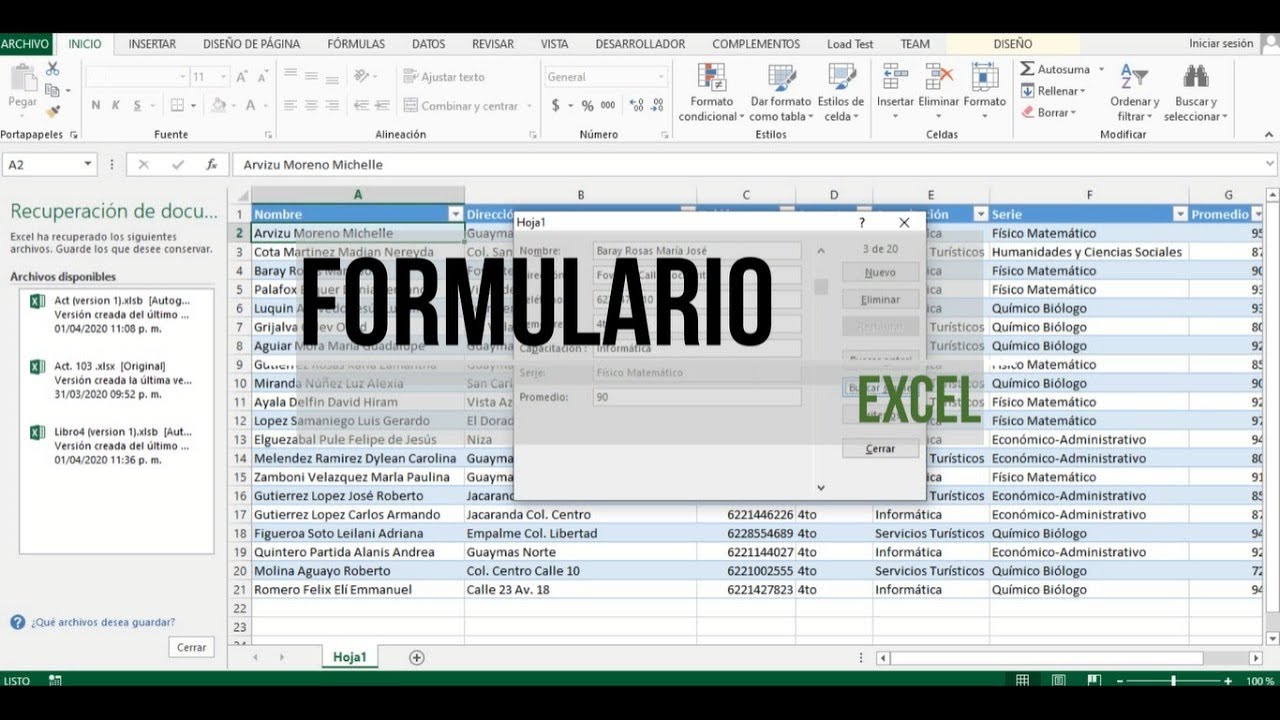Click the Formato cells icon
Viewport: 1280px width, 720px height.
point(985,77)
